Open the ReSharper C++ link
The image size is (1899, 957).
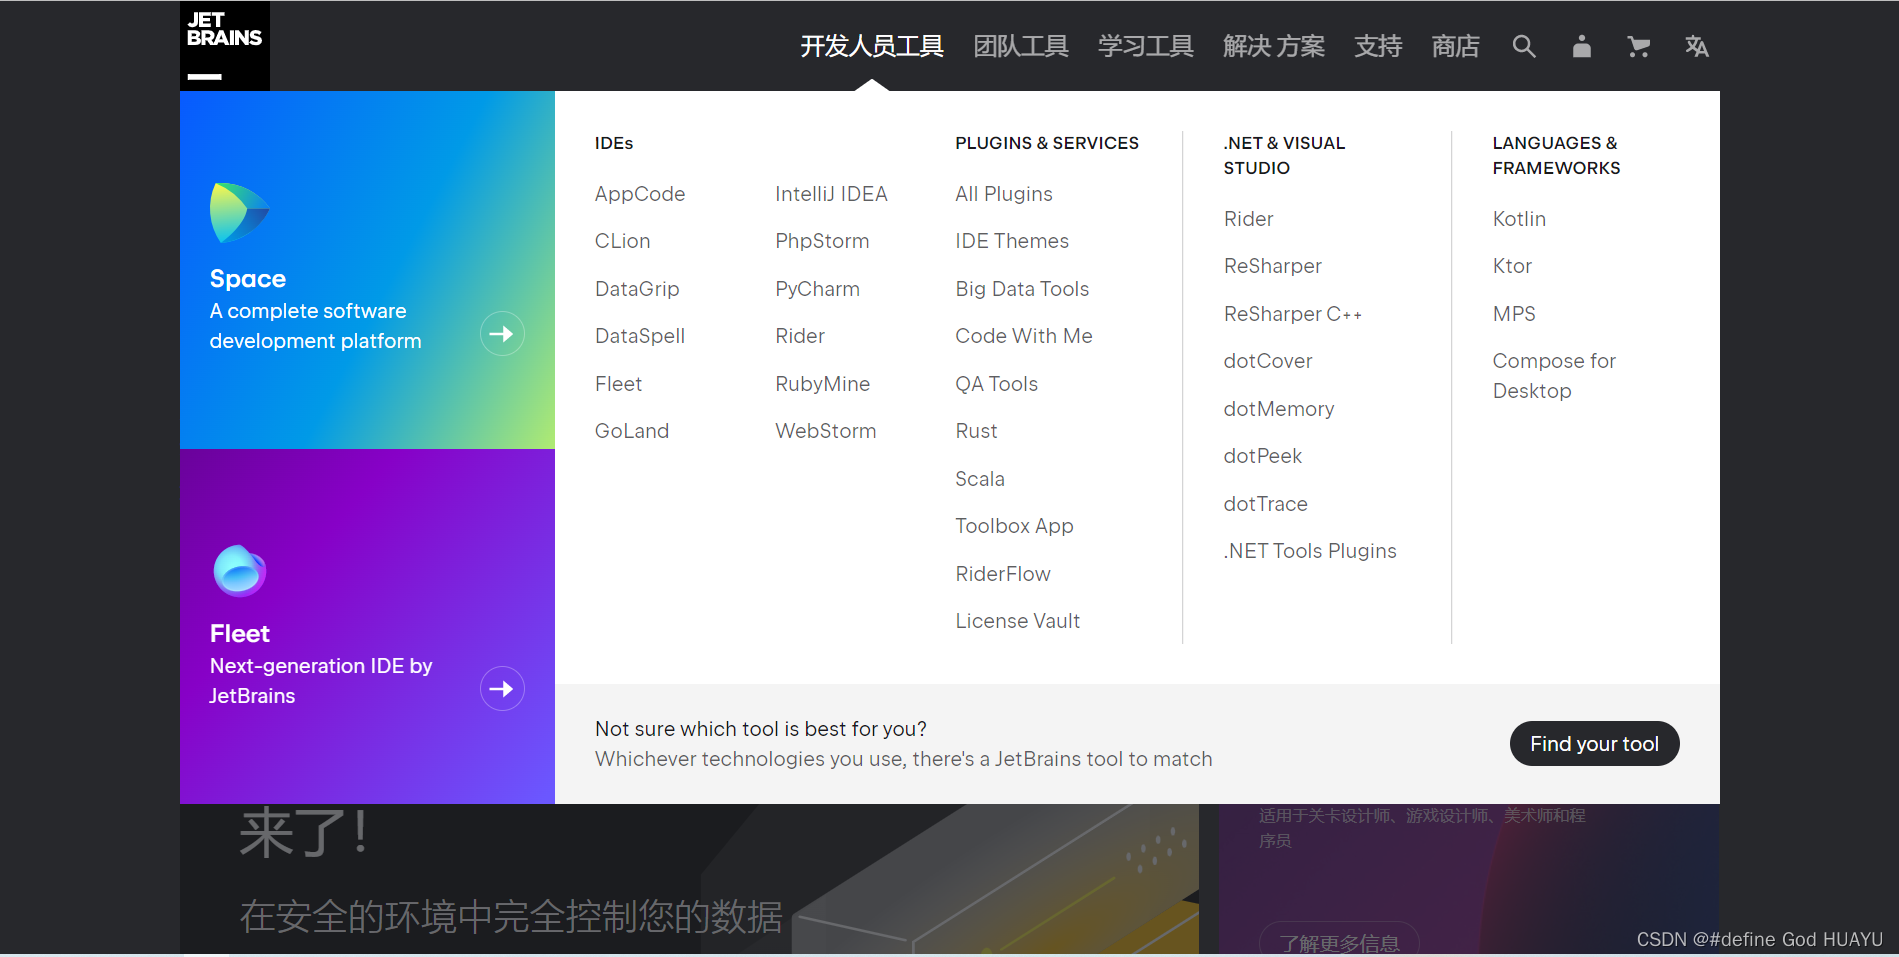pyautogui.click(x=1292, y=314)
